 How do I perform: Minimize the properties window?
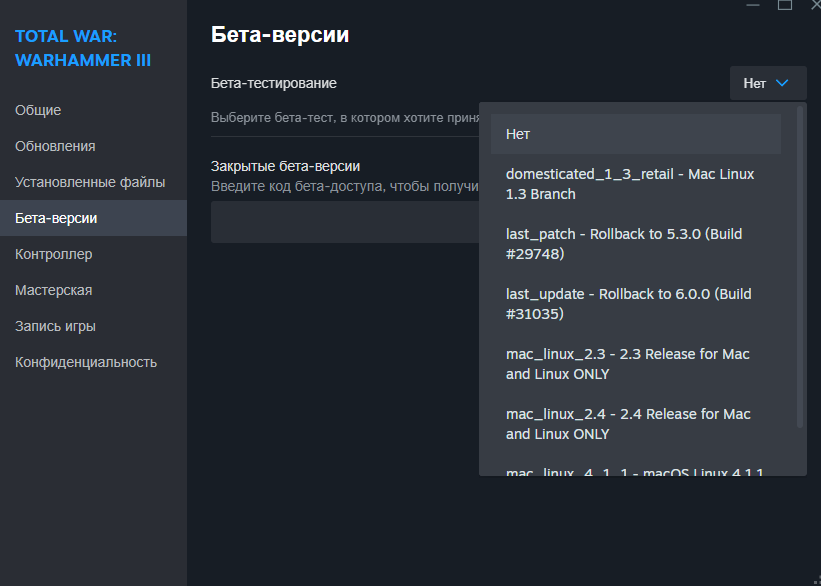[753, 5]
